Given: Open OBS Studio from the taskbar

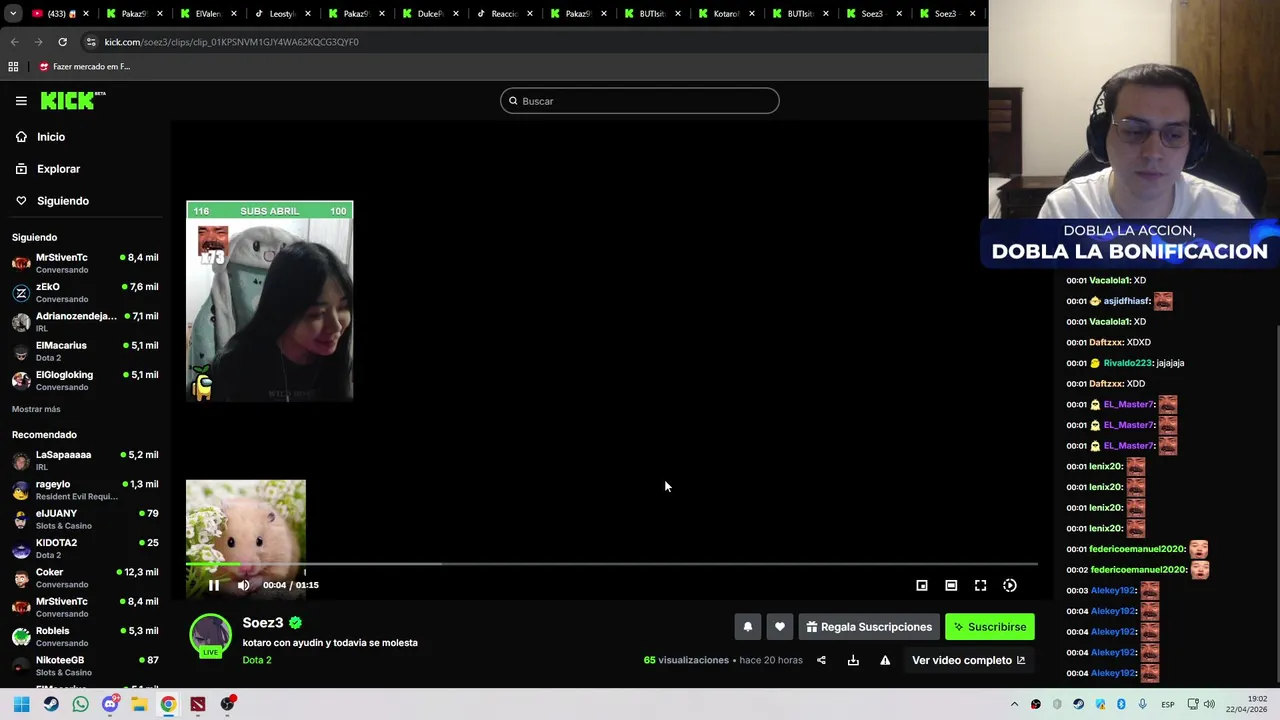Looking at the screenshot, I should coord(228,704).
